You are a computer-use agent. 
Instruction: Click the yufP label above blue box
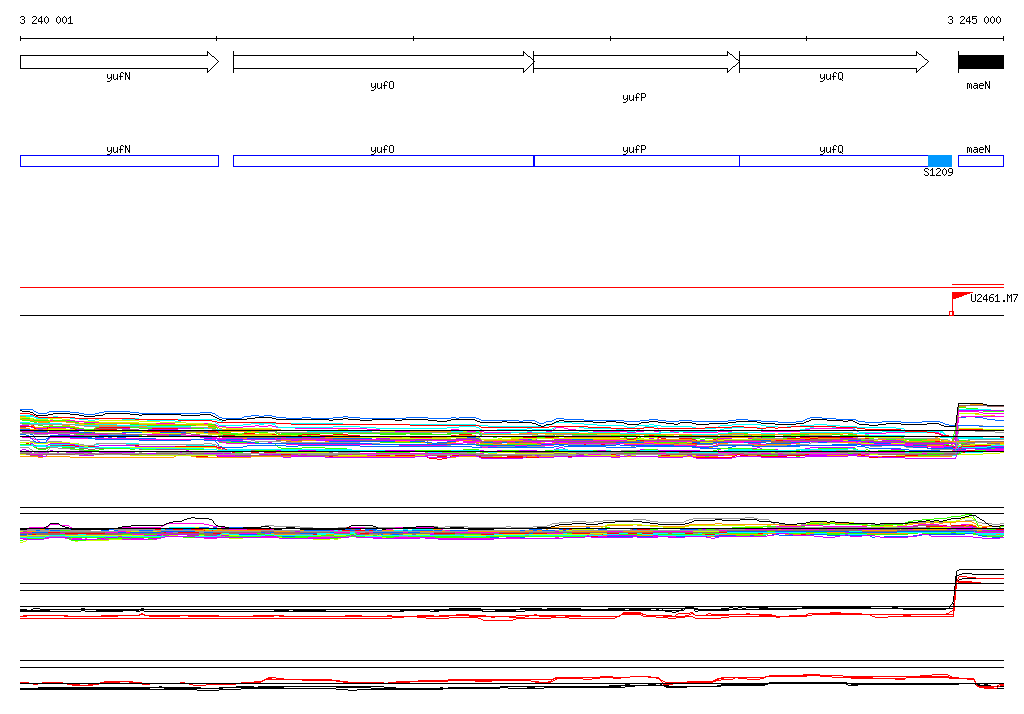[x=634, y=150]
